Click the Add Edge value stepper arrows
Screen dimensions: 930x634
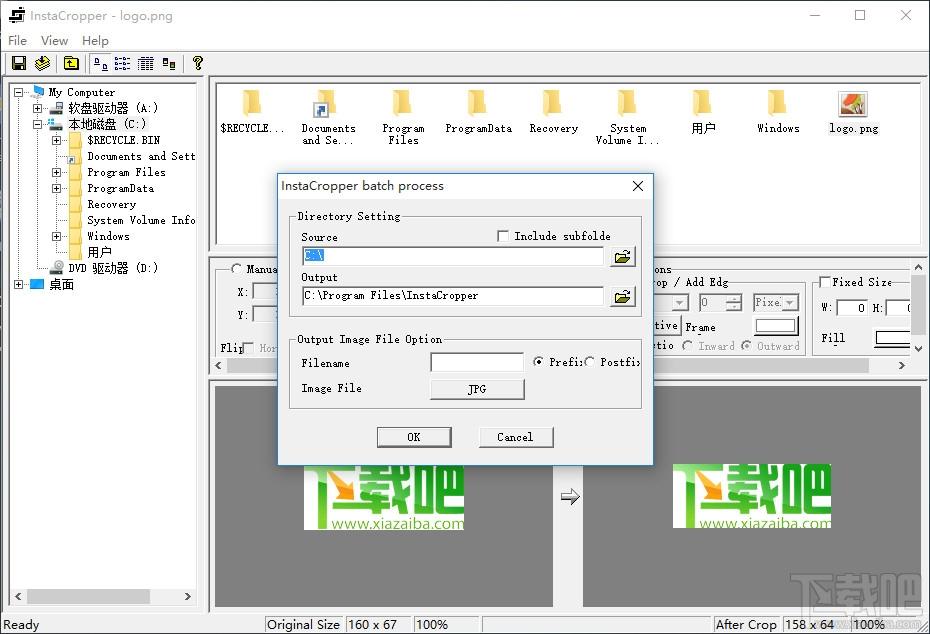(734, 302)
